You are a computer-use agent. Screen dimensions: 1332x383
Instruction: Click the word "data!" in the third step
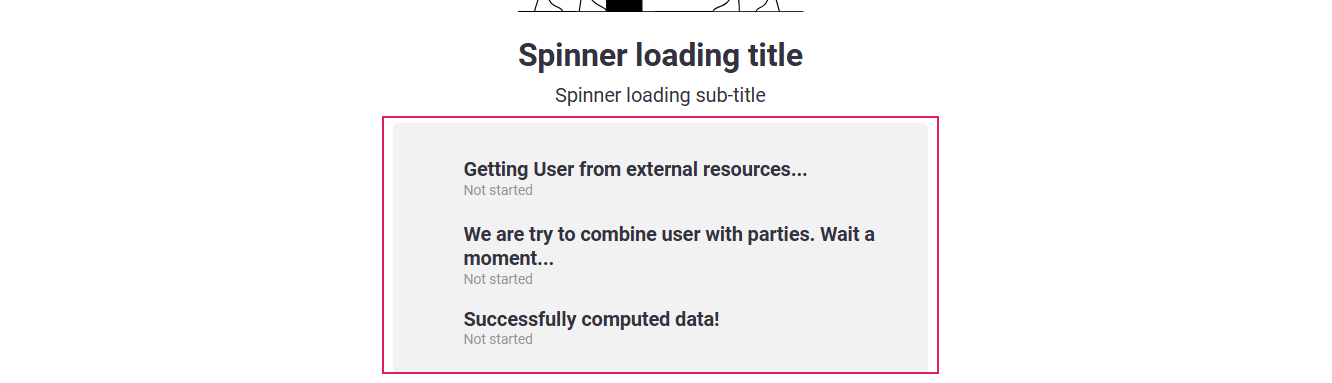click(695, 319)
